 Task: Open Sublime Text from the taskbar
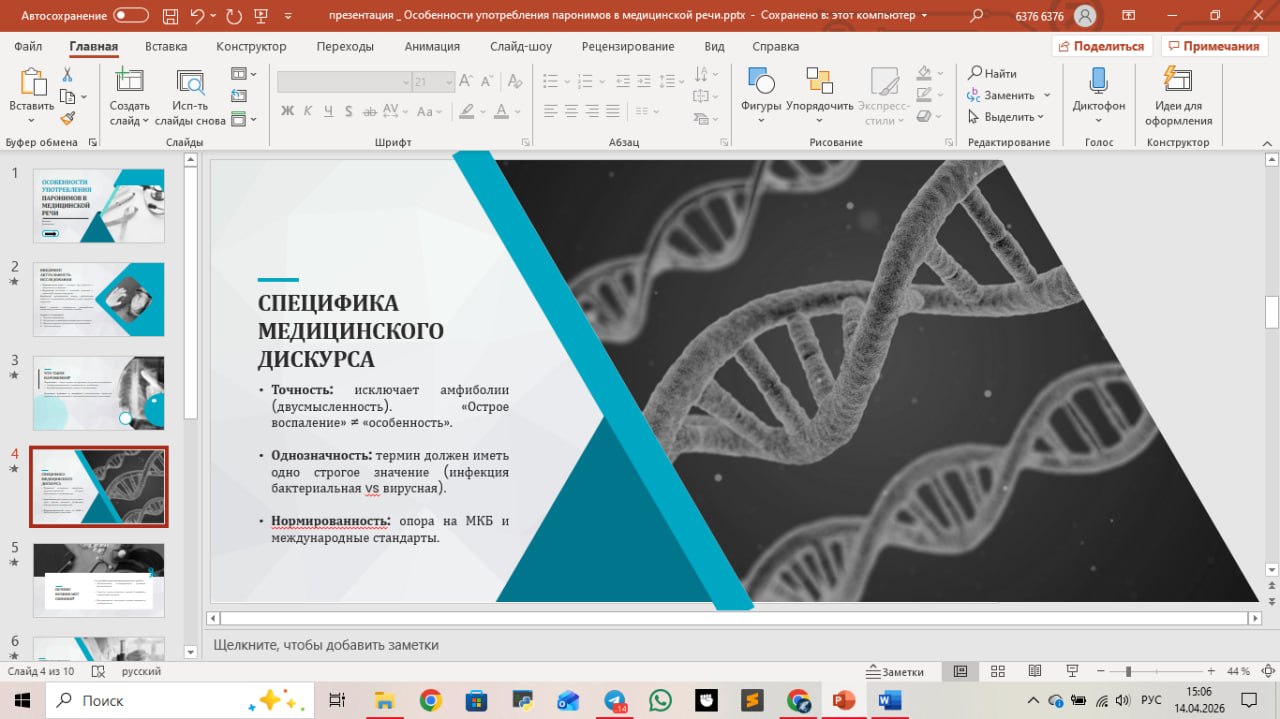[x=752, y=701]
